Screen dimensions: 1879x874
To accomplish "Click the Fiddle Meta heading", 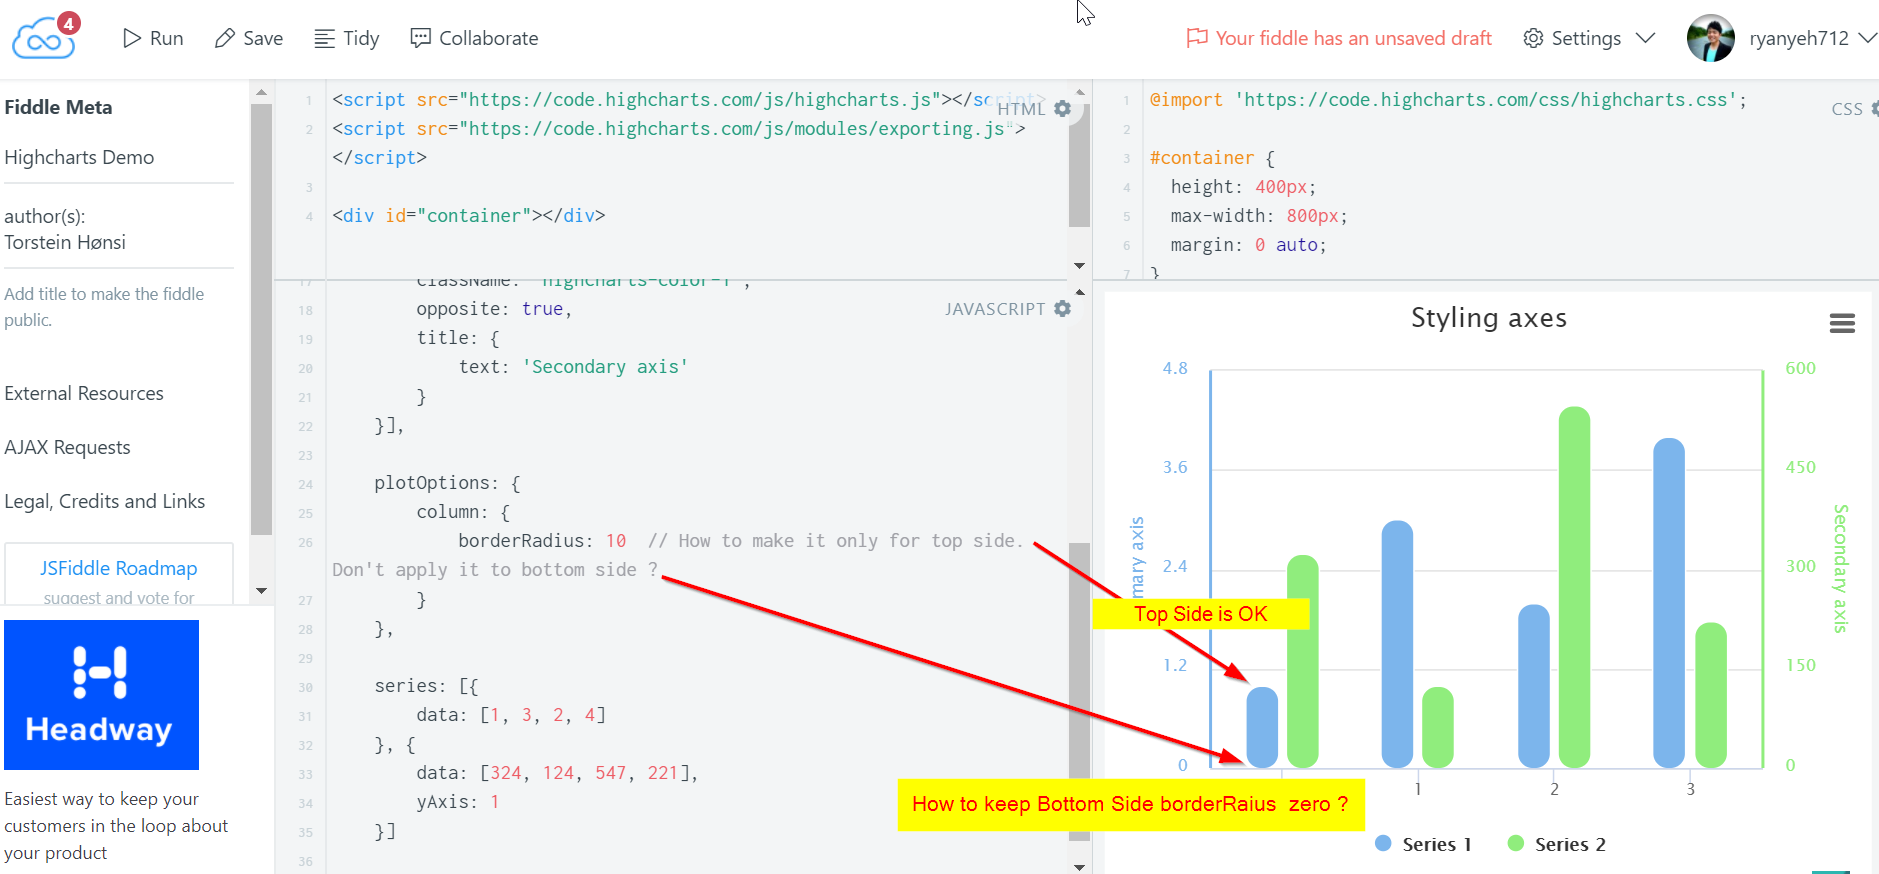I will coord(58,107).
